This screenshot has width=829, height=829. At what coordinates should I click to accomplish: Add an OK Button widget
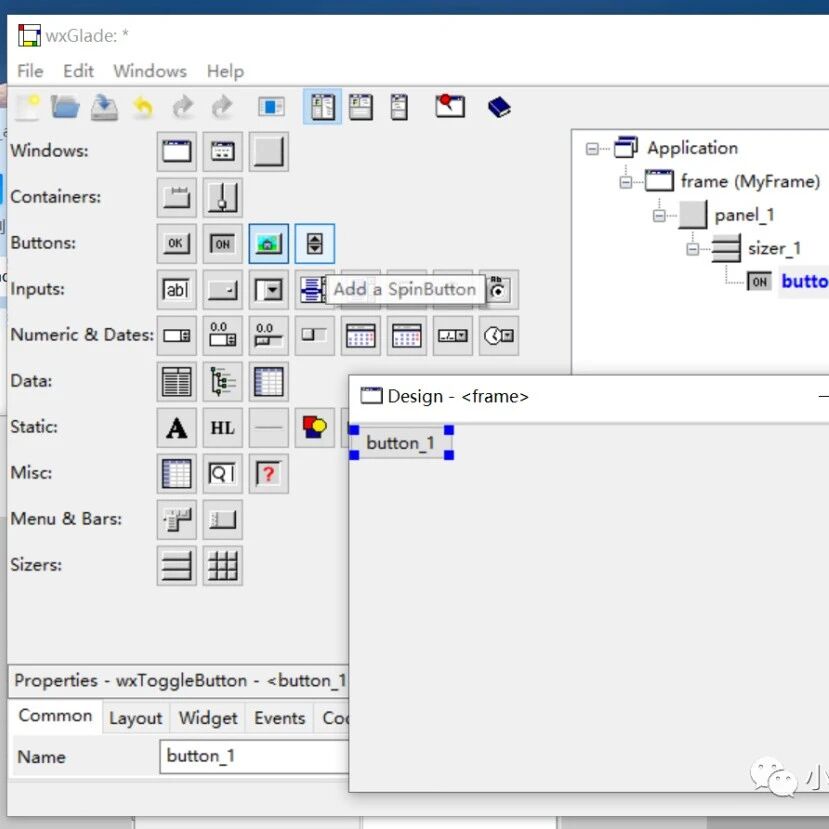[x=177, y=244]
